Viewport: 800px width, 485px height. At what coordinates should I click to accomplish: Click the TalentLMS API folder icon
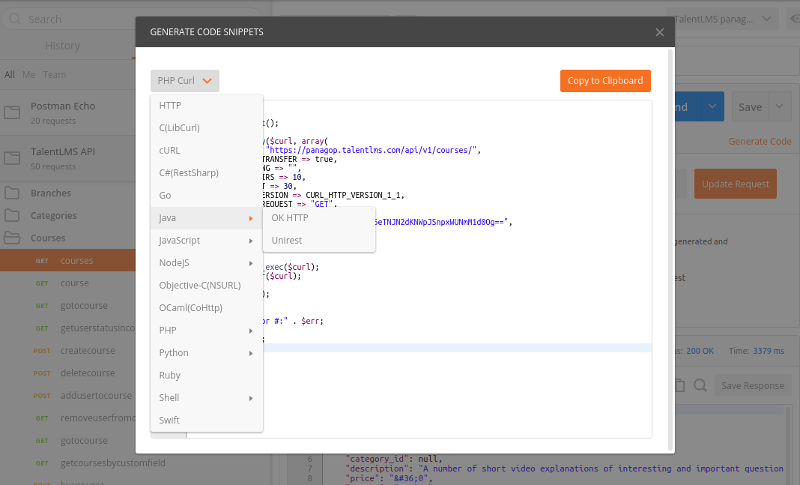coord(12,158)
